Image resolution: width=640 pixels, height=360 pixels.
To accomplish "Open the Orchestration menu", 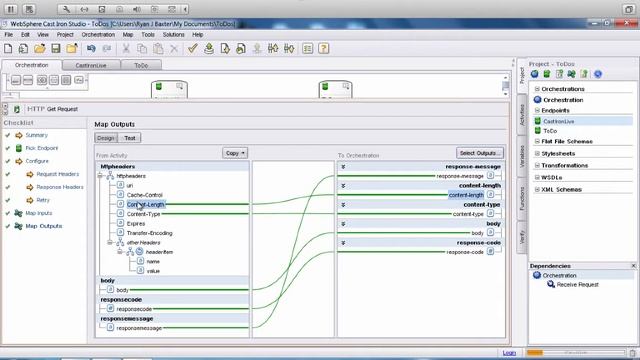I will (x=98, y=35).
